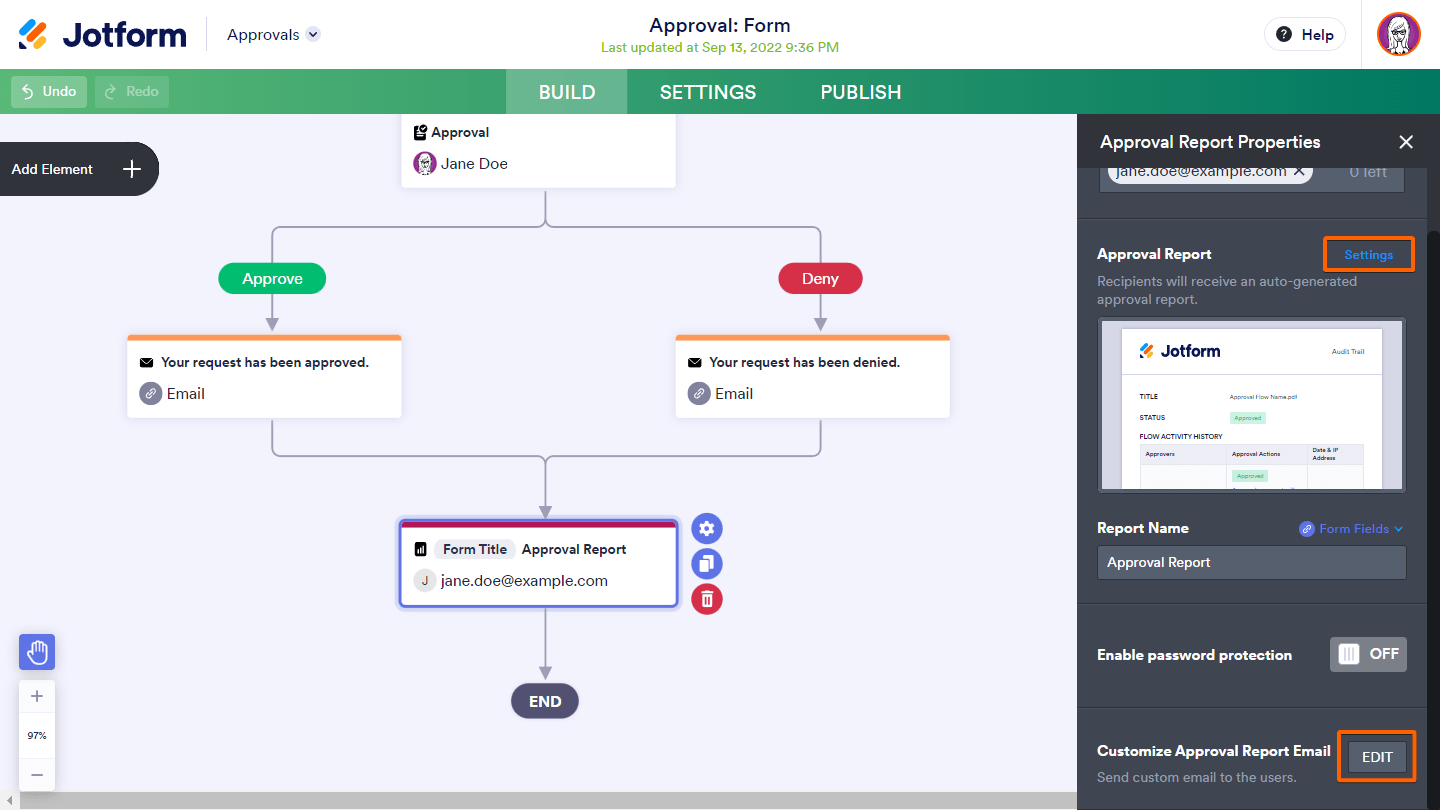Open settings gear for Approval Report element
1440x810 pixels.
click(x=707, y=529)
